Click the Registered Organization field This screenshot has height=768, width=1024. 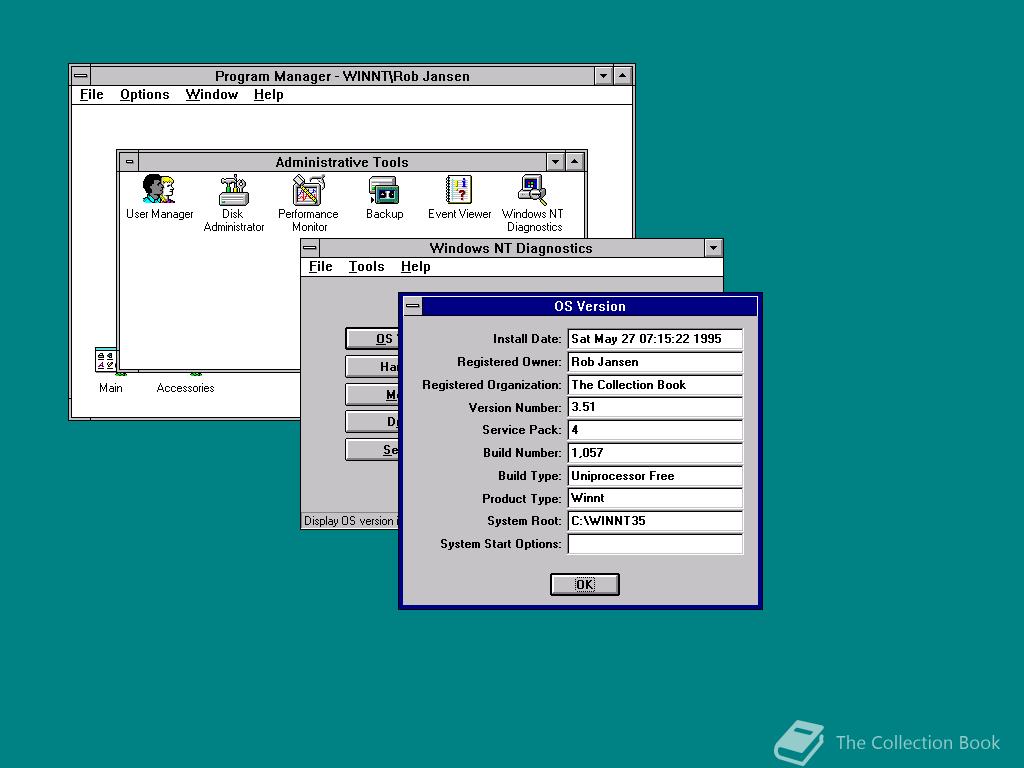pos(655,385)
